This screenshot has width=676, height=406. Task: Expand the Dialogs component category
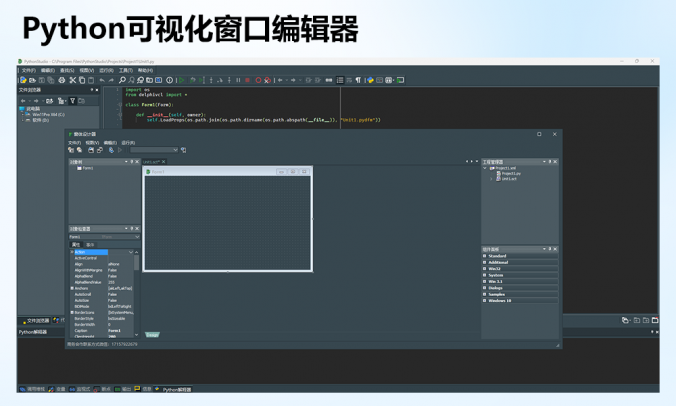(x=485, y=288)
